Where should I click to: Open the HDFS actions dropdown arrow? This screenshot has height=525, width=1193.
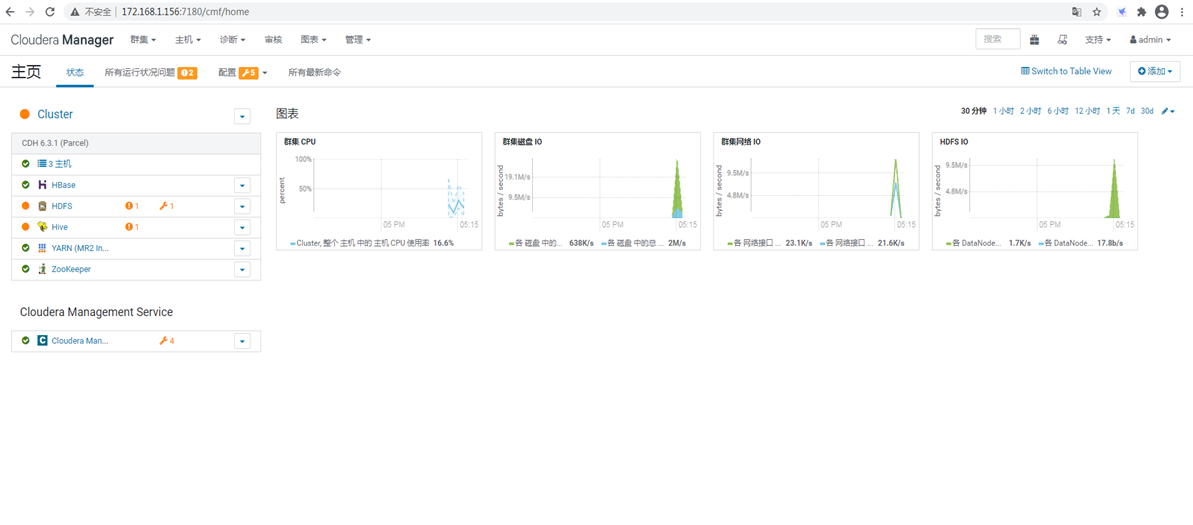pyautogui.click(x=242, y=206)
